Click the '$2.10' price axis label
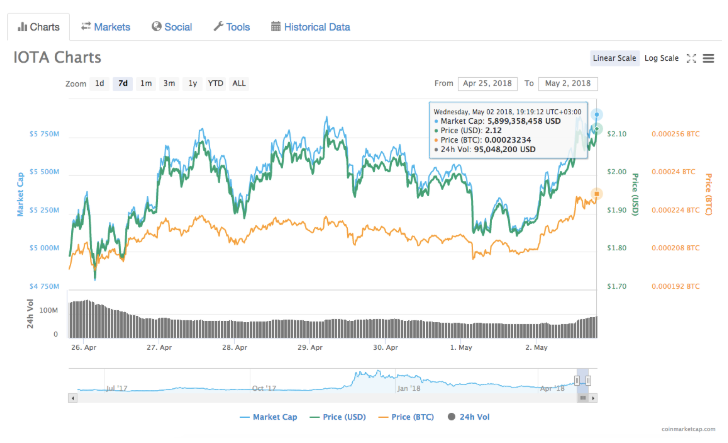This screenshot has height=443, width=728. point(617,134)
